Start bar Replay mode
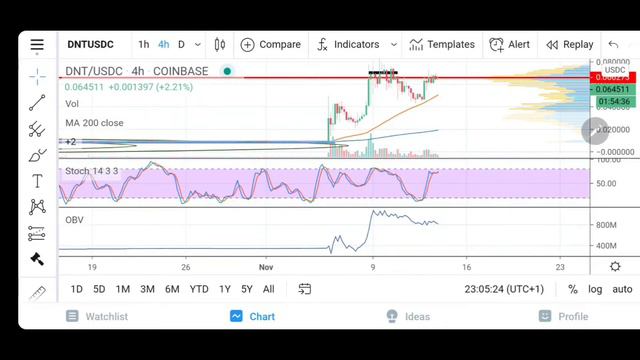This screenshot has height=360, width=640. point(570,44)
